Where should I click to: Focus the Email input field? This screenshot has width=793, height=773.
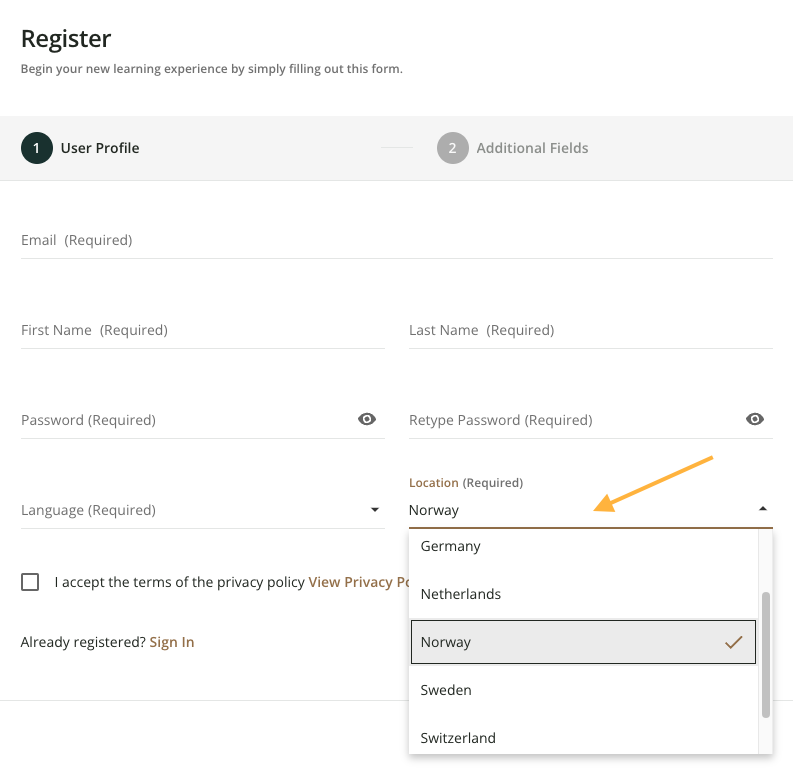(x=396, y=241)
